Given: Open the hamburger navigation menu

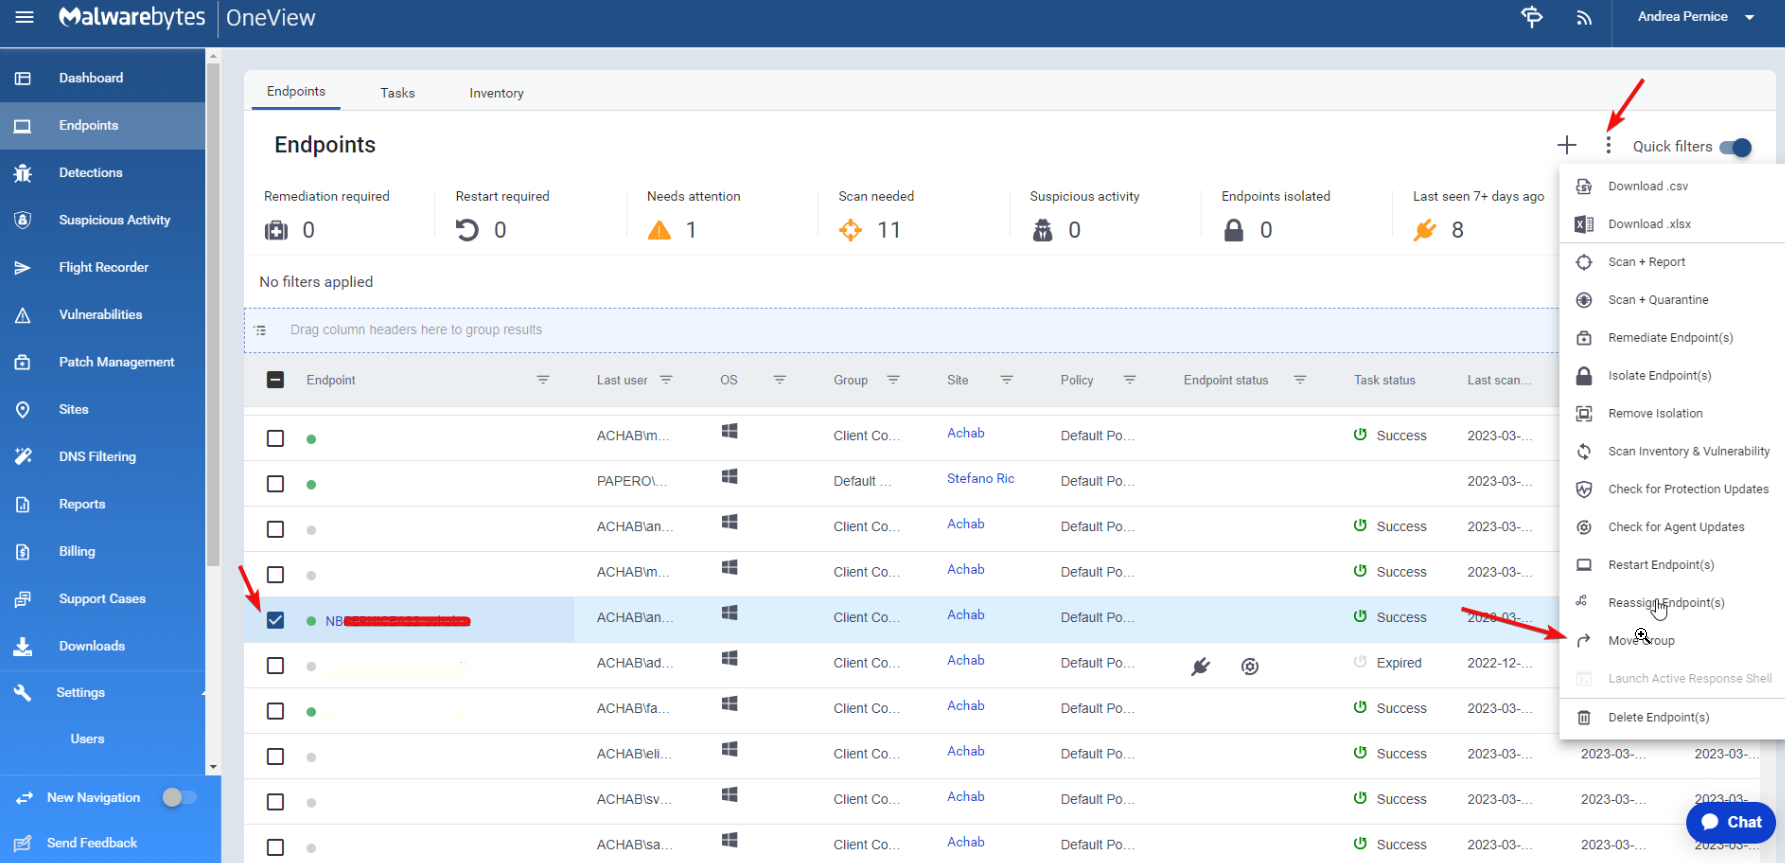Looking at the screenshot, I should (24, 17).
